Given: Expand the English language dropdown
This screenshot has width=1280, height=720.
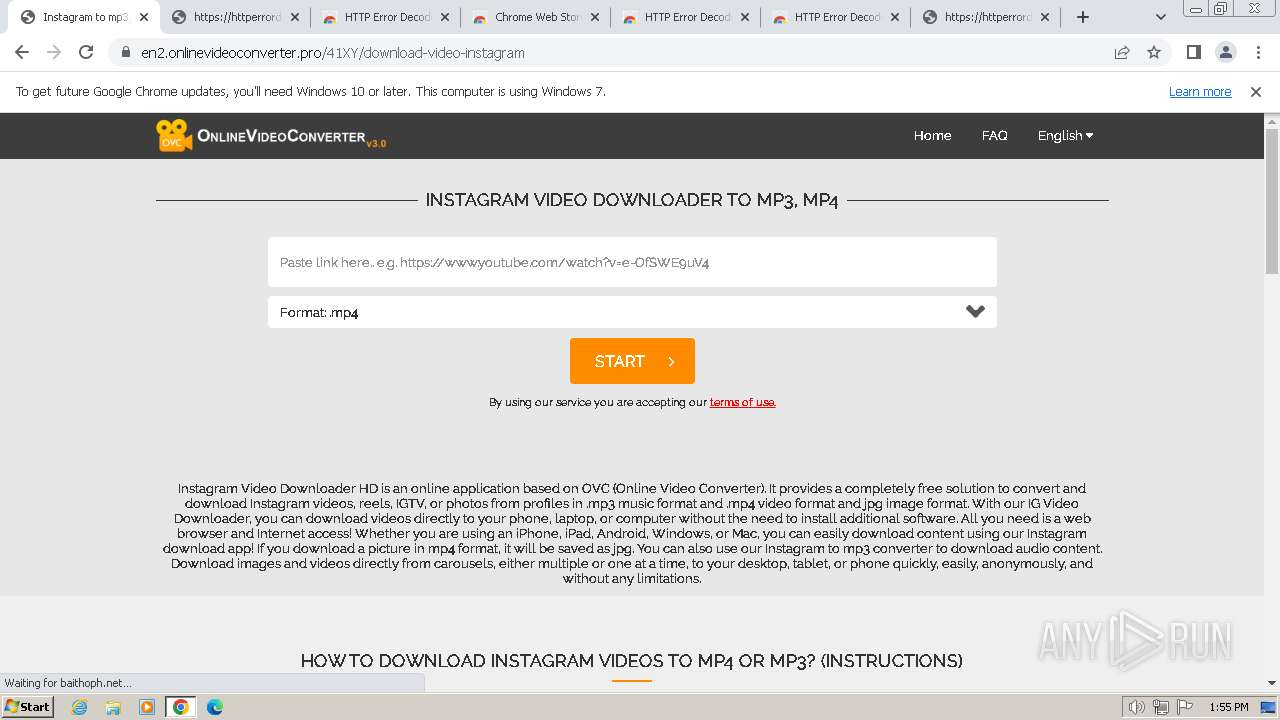Looking at the screenshot, I should 1065,135.
